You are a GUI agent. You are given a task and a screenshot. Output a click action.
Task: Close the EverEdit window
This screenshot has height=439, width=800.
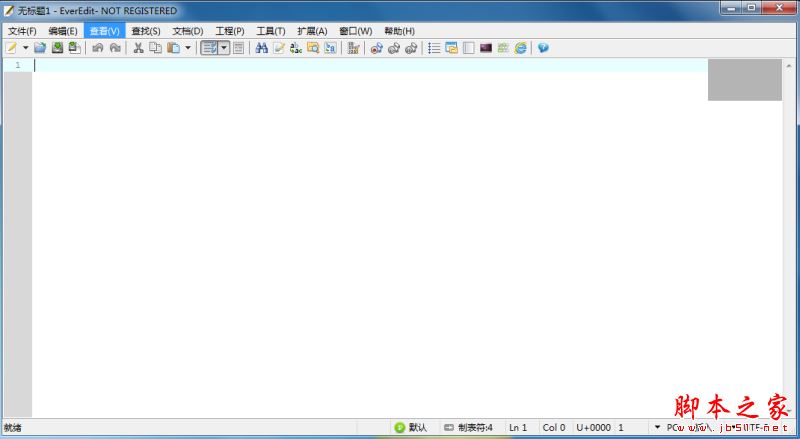pos(779,8)
